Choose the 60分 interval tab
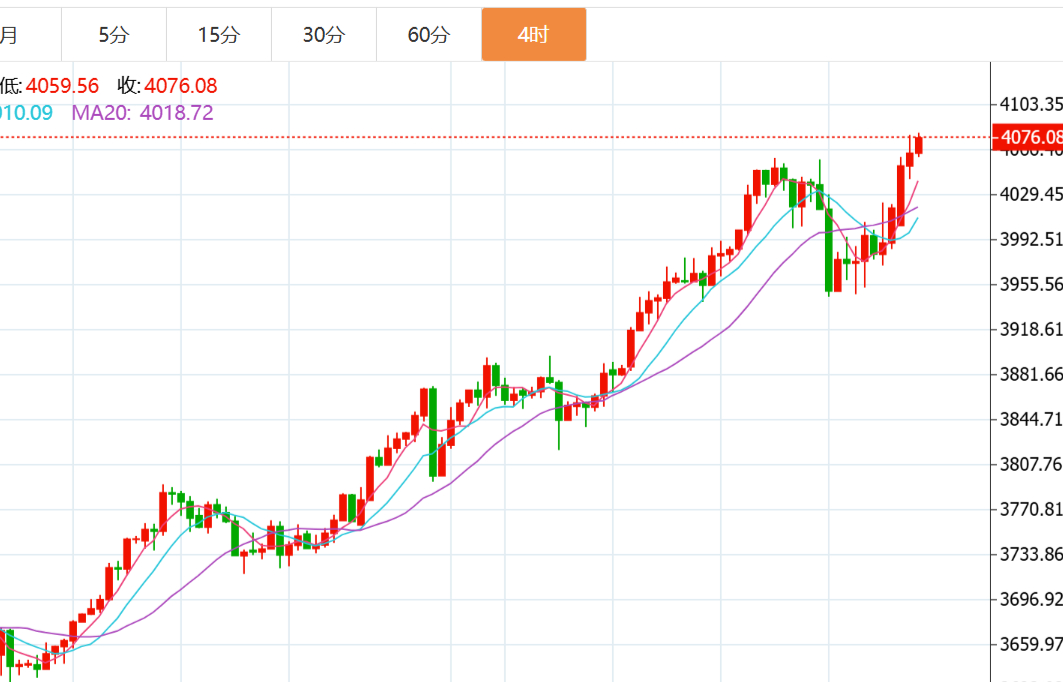Image resolution: width=1063 pixels, height=682 pixels. [x=429, y=35]
